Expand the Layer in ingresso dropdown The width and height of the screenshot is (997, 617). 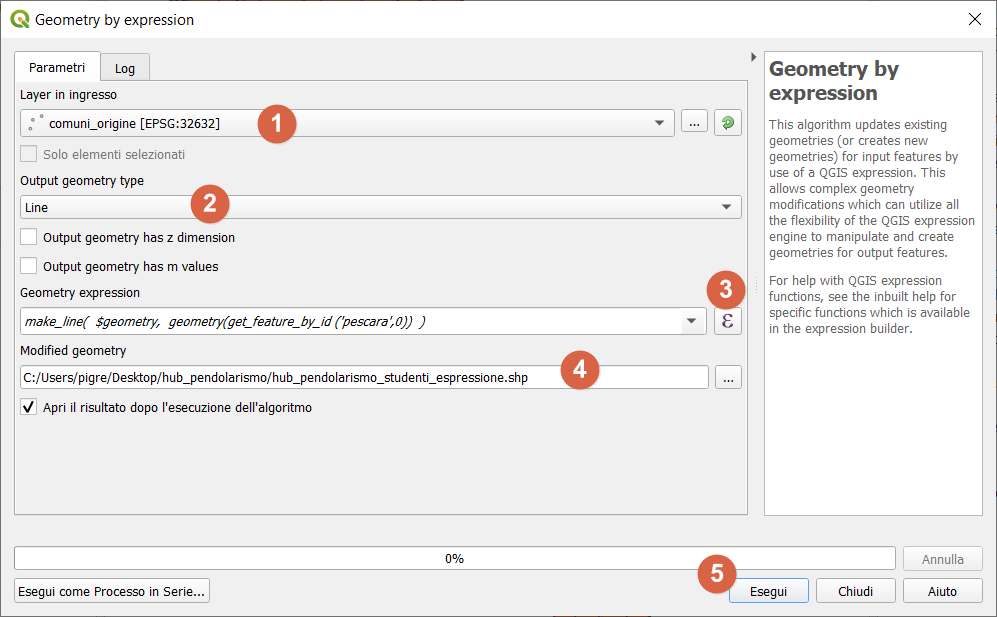(658, 123)
